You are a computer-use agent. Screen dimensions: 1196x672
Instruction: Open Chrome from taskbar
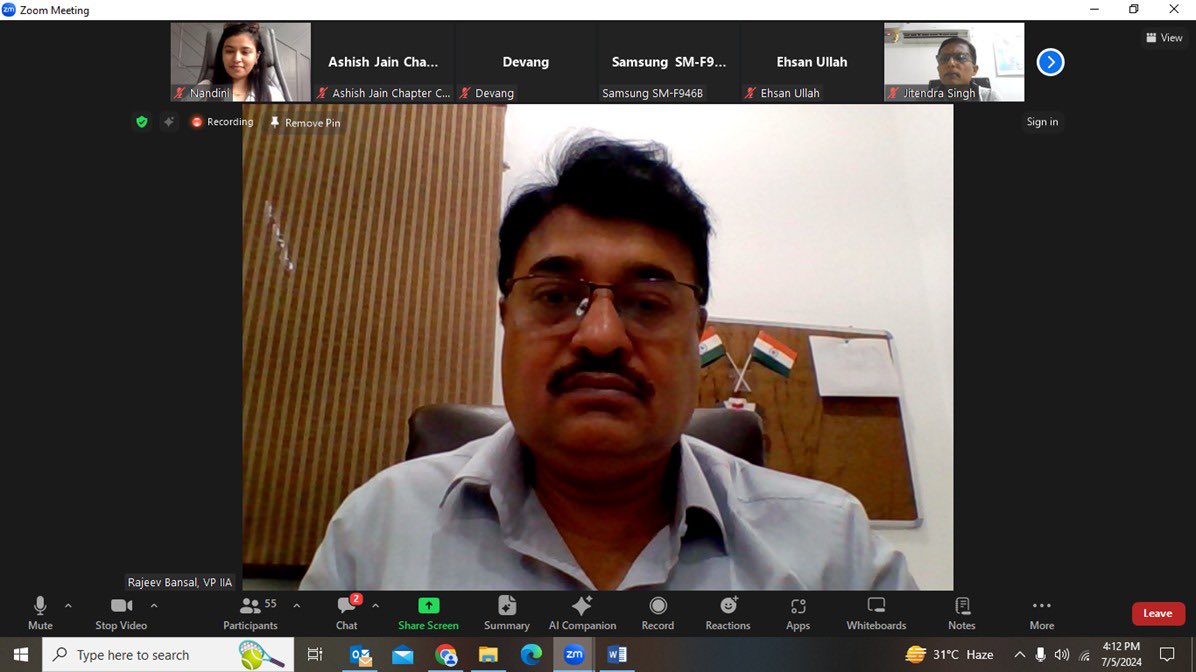click(x=446, y=654)
